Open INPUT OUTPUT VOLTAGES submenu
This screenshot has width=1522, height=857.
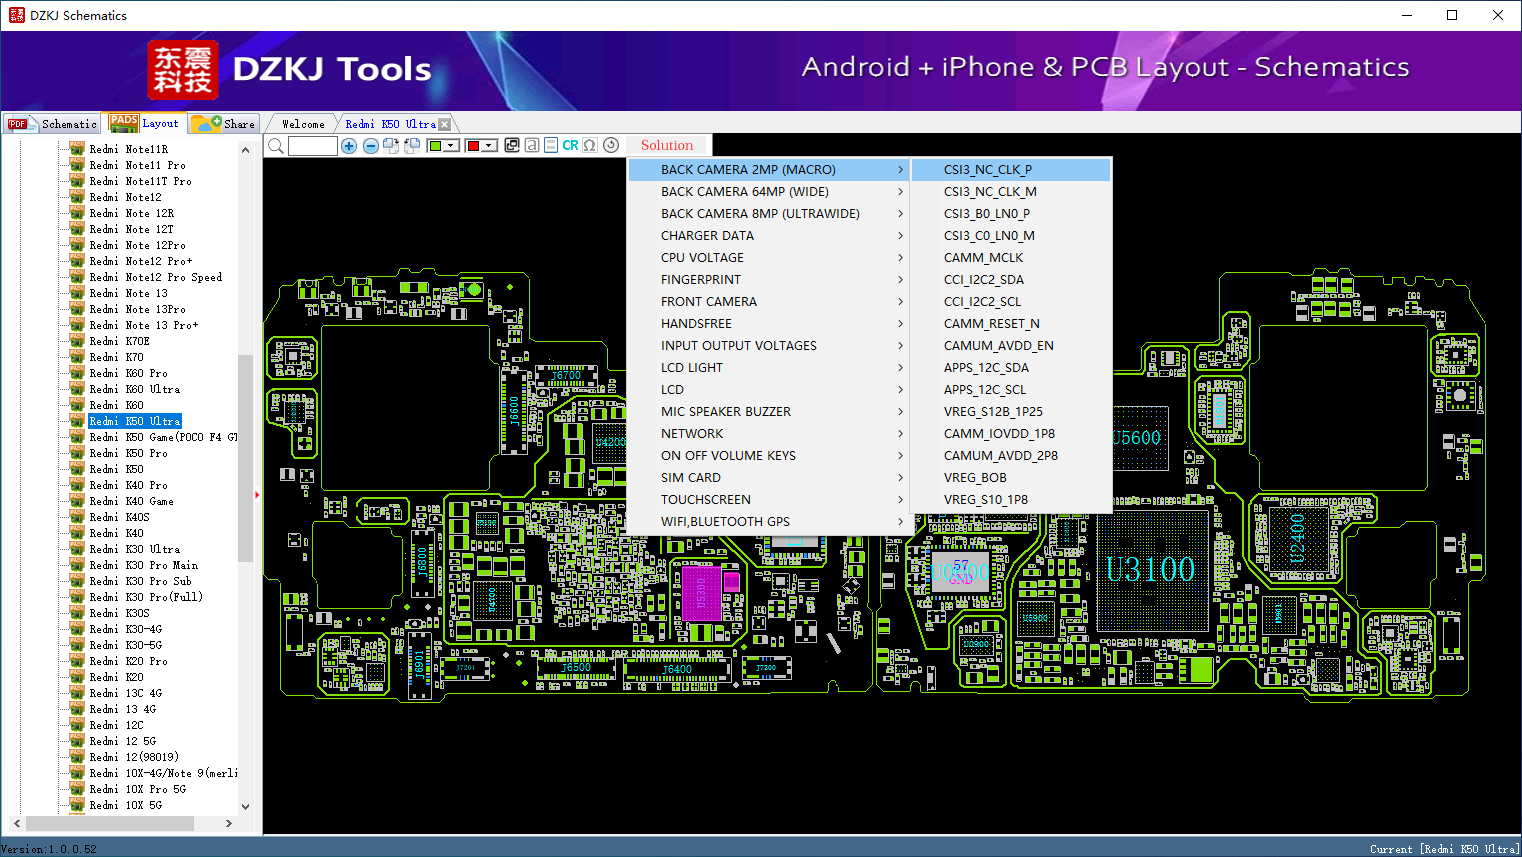(768, 346)
